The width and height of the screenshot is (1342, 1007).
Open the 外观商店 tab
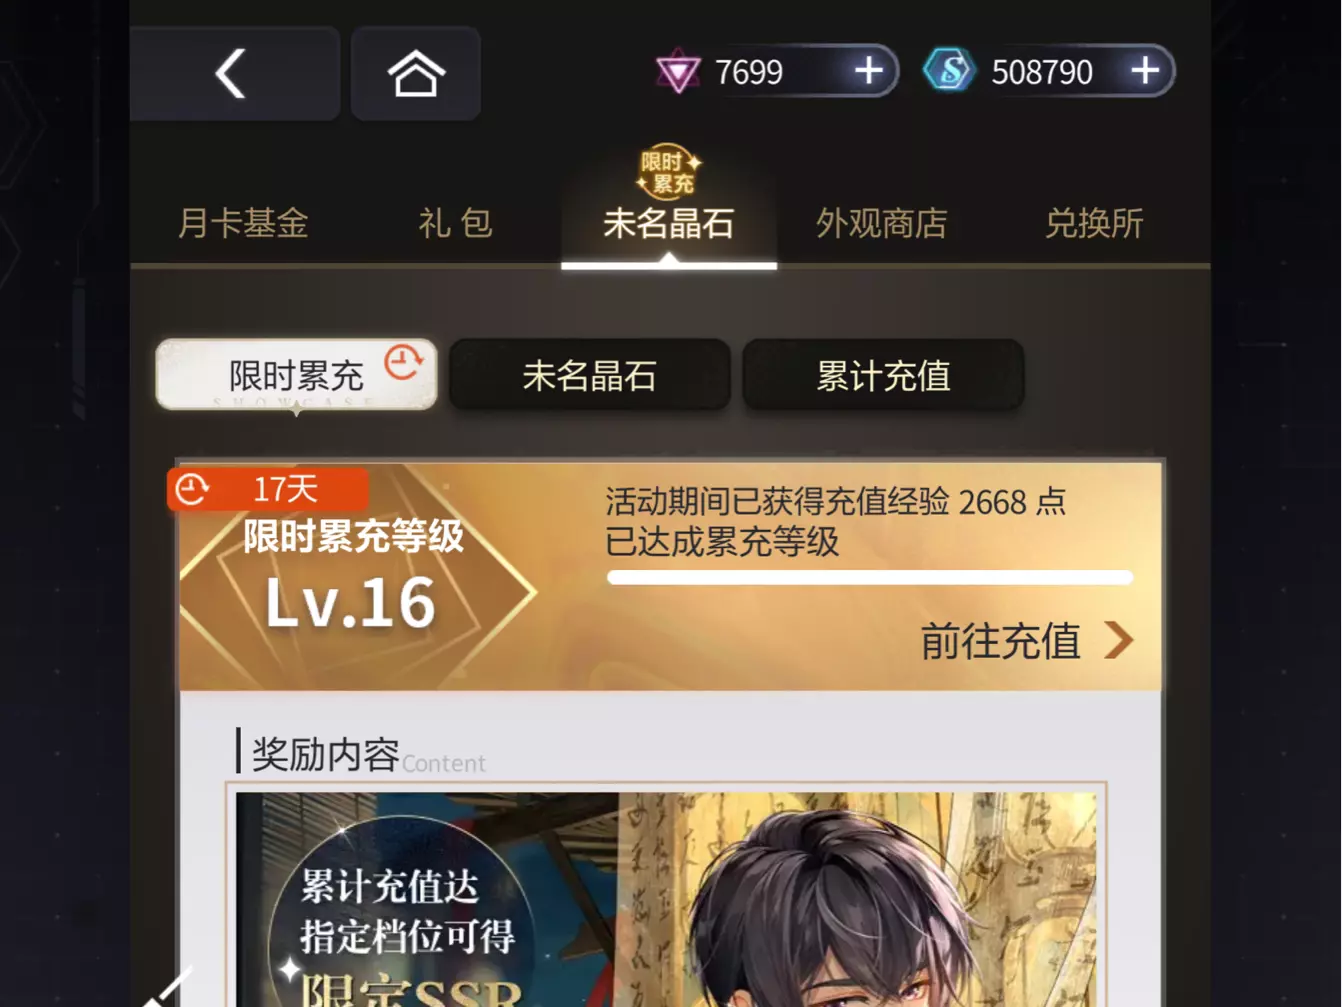882,223
